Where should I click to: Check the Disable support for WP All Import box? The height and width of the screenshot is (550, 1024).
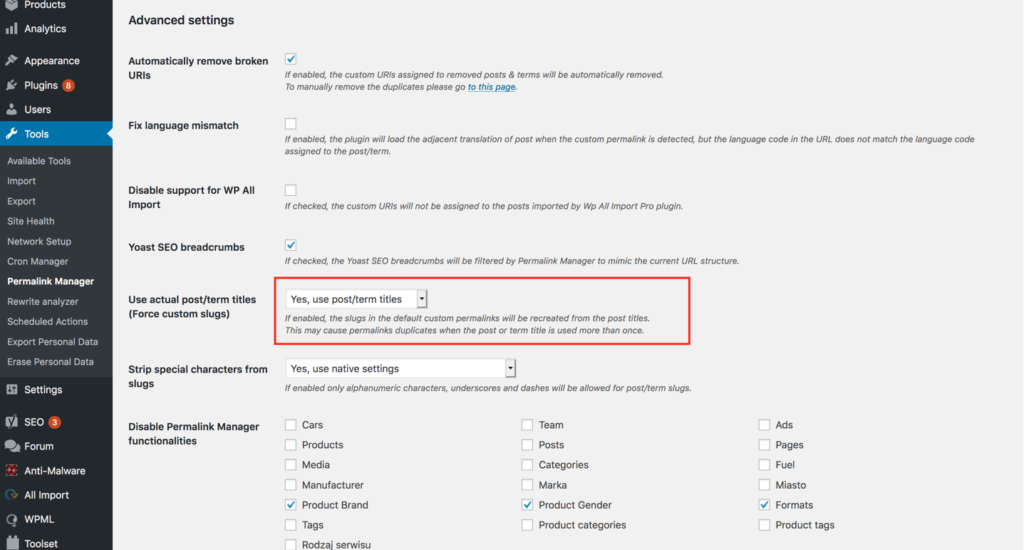291,190
